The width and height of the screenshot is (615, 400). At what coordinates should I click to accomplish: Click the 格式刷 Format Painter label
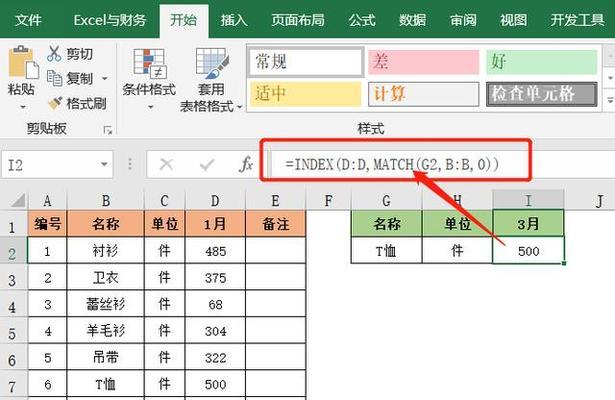(86, 104)
